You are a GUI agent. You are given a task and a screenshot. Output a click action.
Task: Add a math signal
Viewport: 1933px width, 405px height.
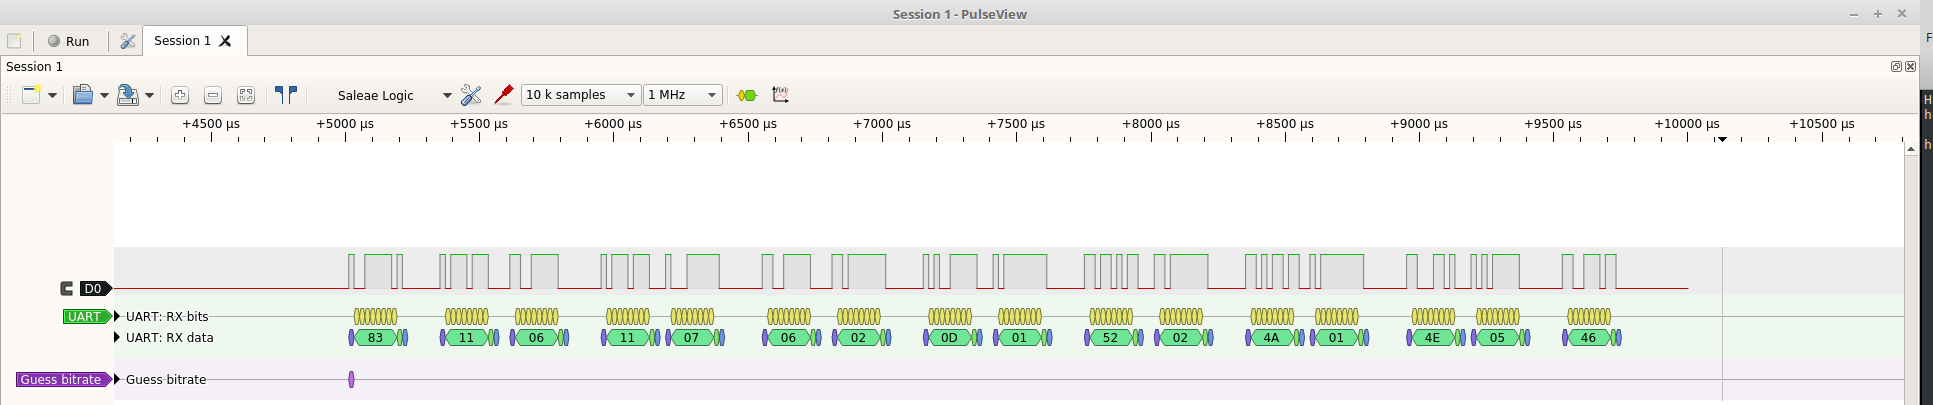point(781,95)
